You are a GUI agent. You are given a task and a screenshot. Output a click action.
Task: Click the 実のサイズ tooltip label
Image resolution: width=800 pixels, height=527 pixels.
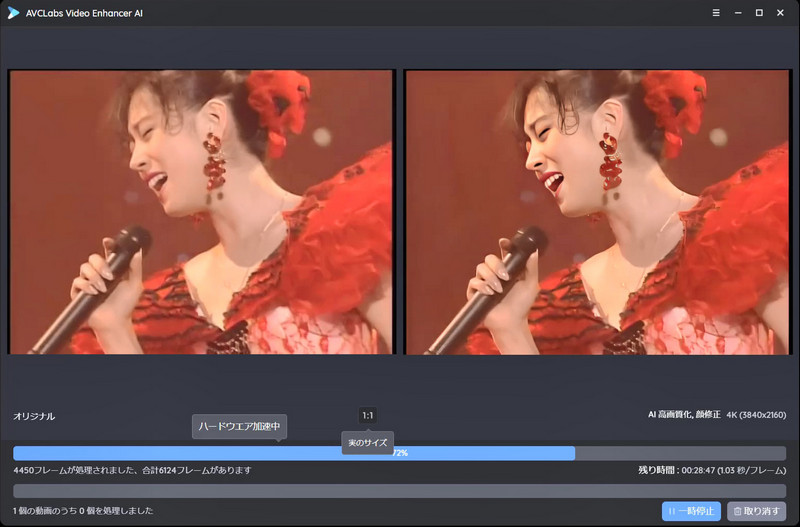(367, 442)
